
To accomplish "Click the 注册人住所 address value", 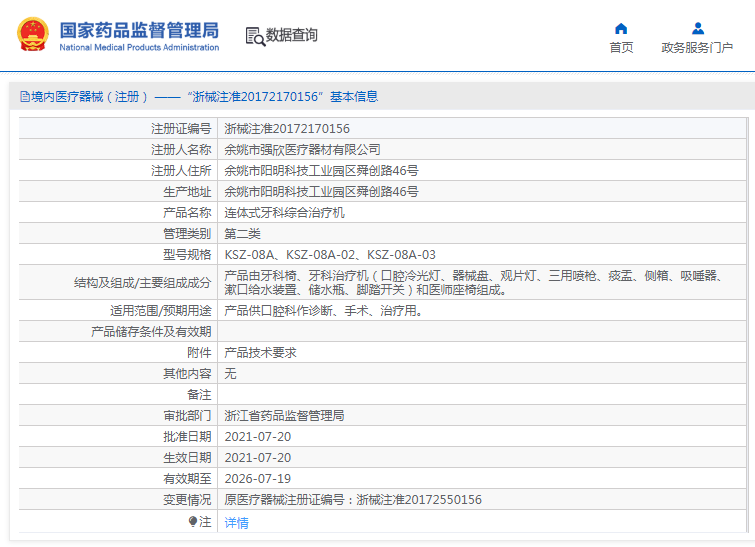I will tap(321, 170).
